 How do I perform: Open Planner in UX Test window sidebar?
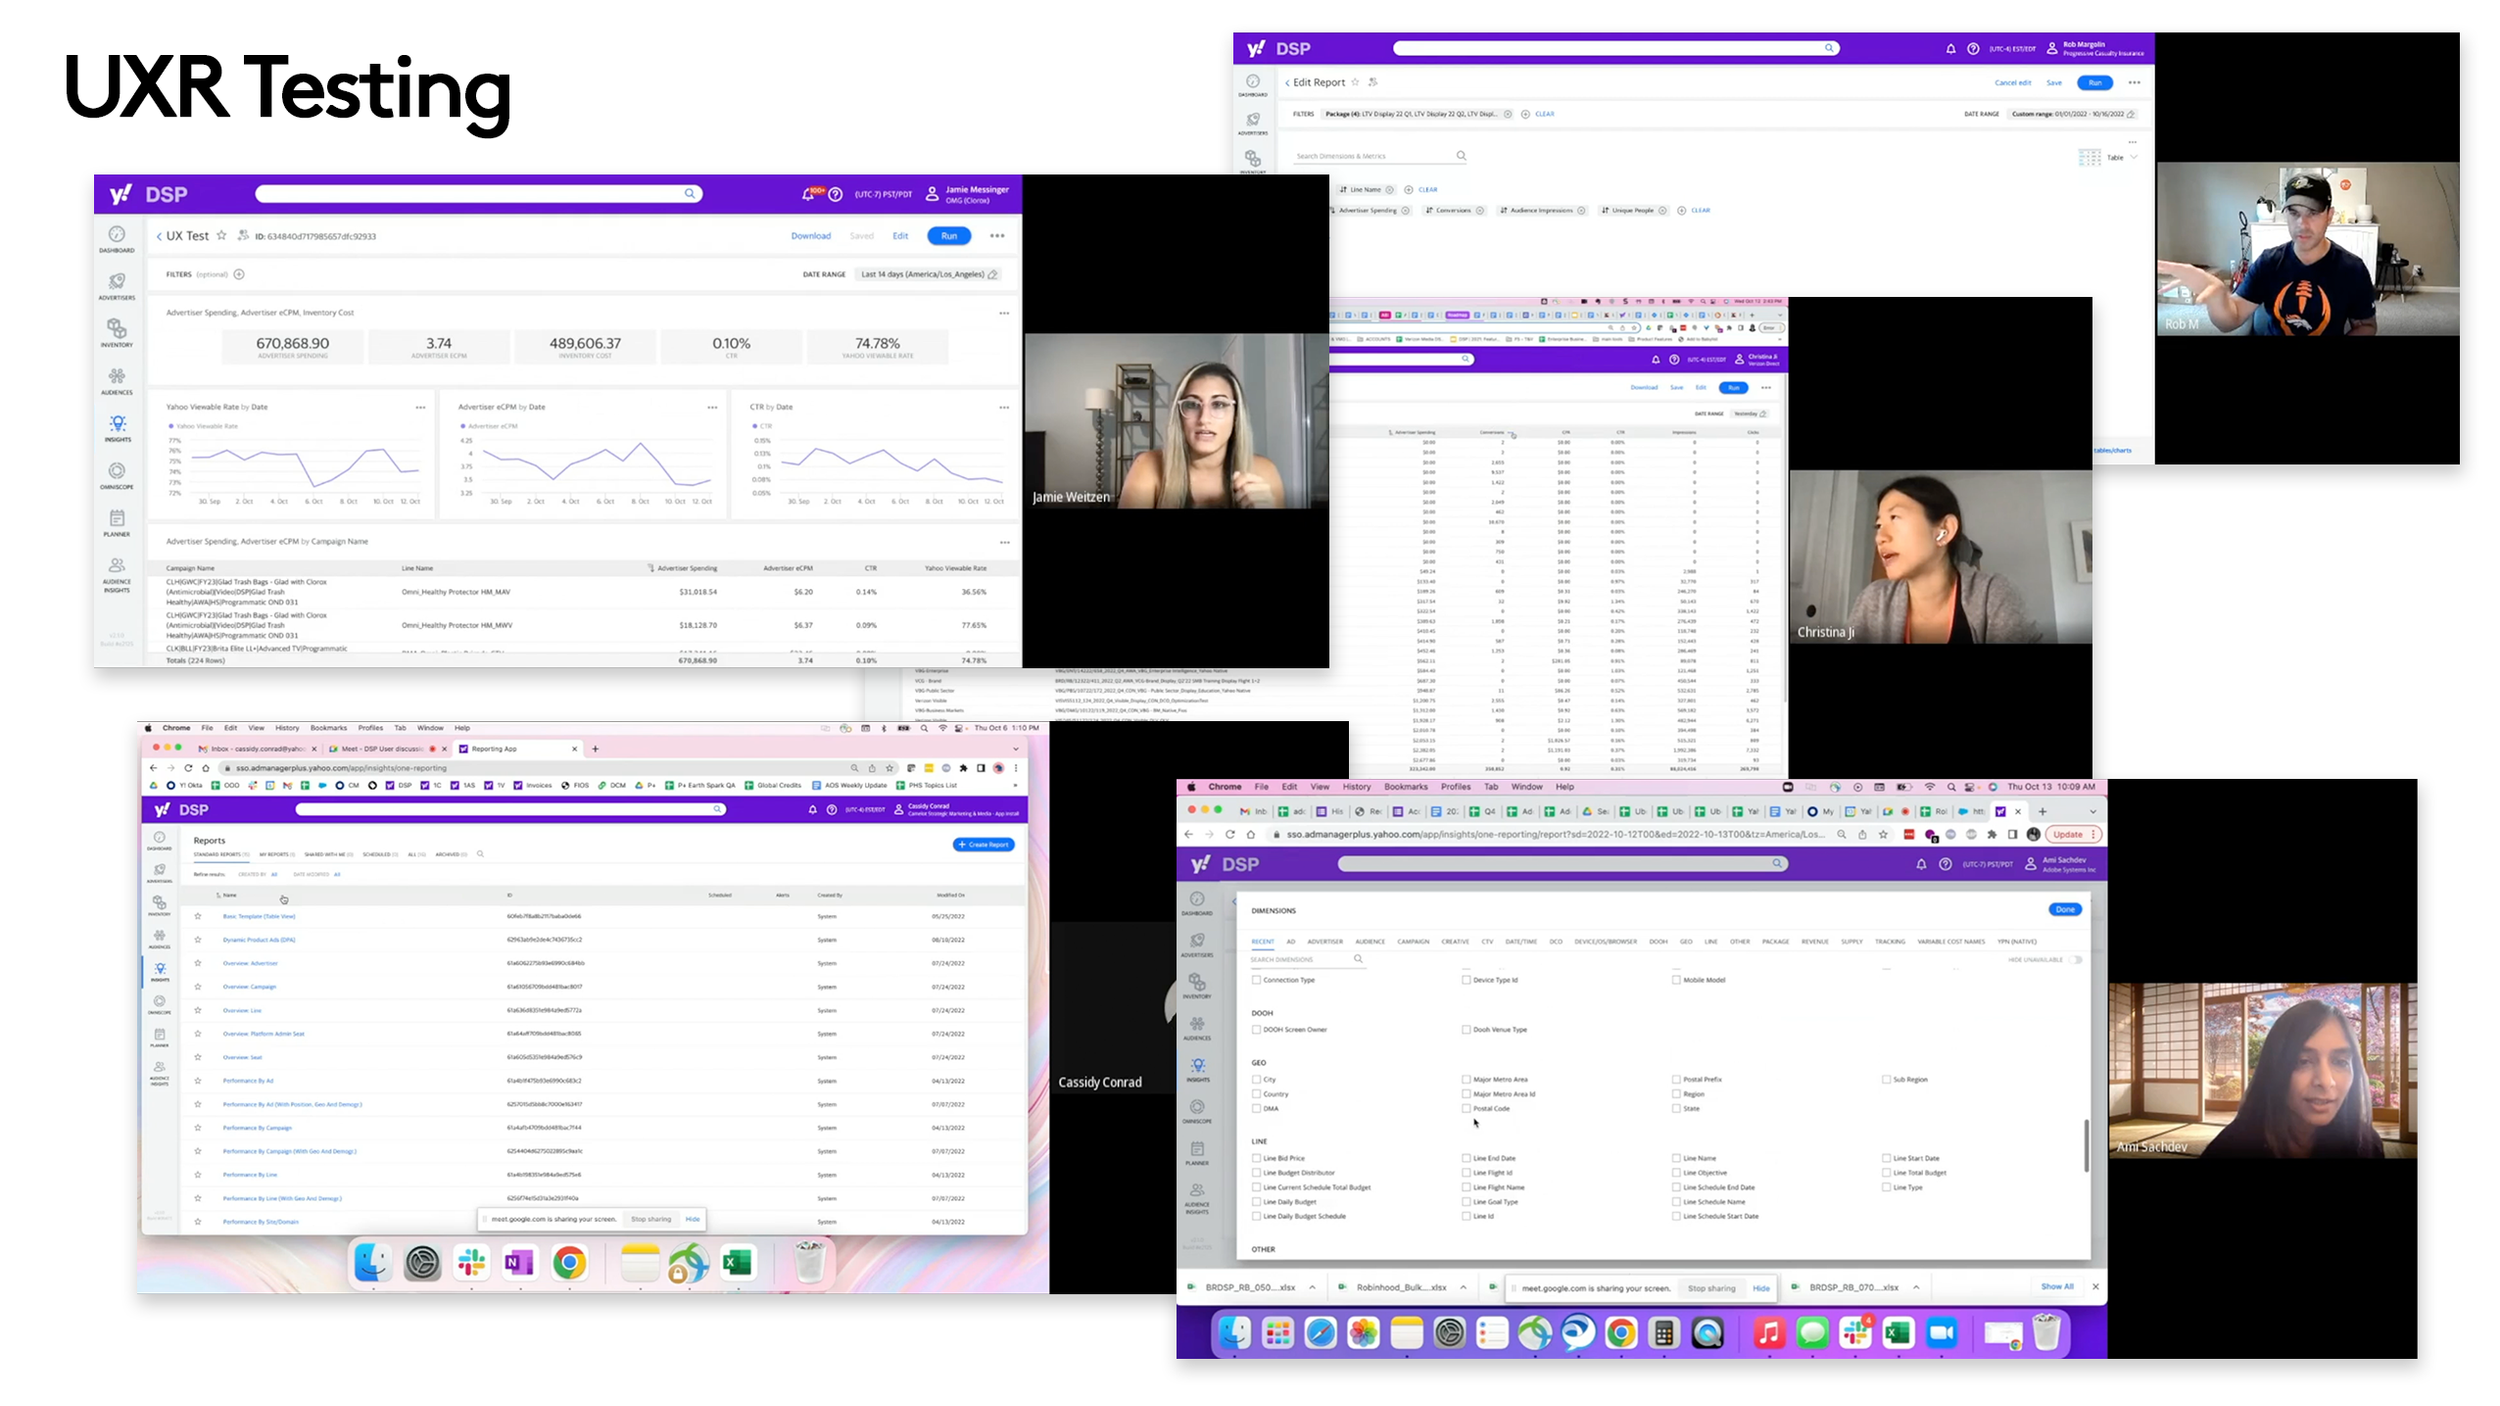[x=117, y=523]
